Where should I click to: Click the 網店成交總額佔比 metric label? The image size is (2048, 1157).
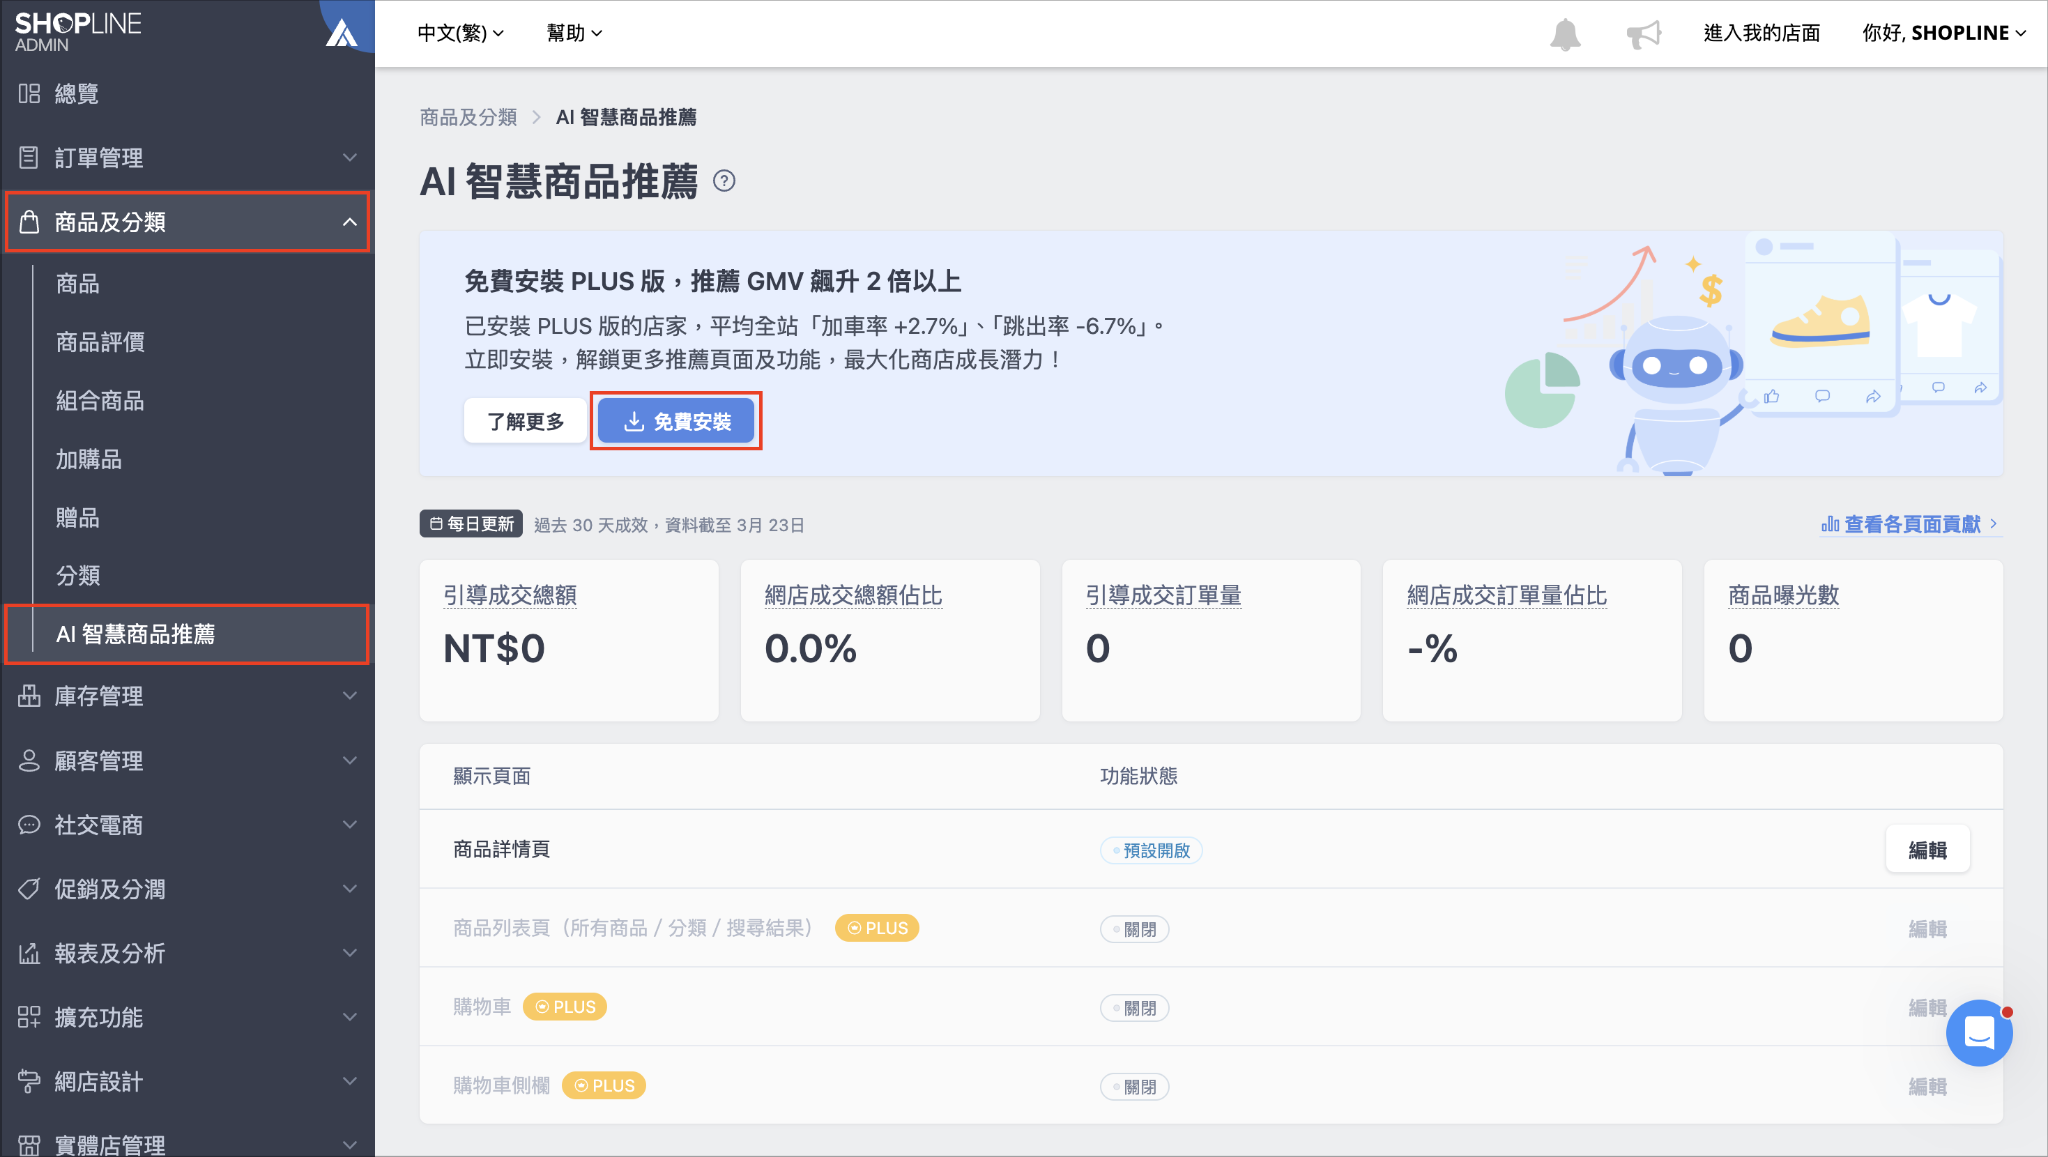tap(853, 595)
